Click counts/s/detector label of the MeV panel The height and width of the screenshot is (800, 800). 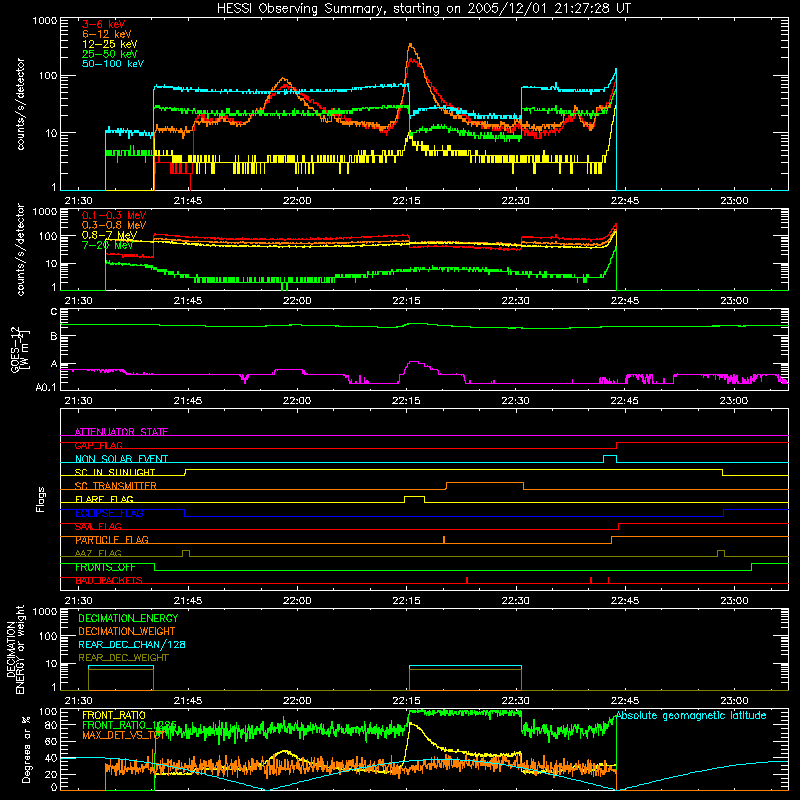[20, 249]
